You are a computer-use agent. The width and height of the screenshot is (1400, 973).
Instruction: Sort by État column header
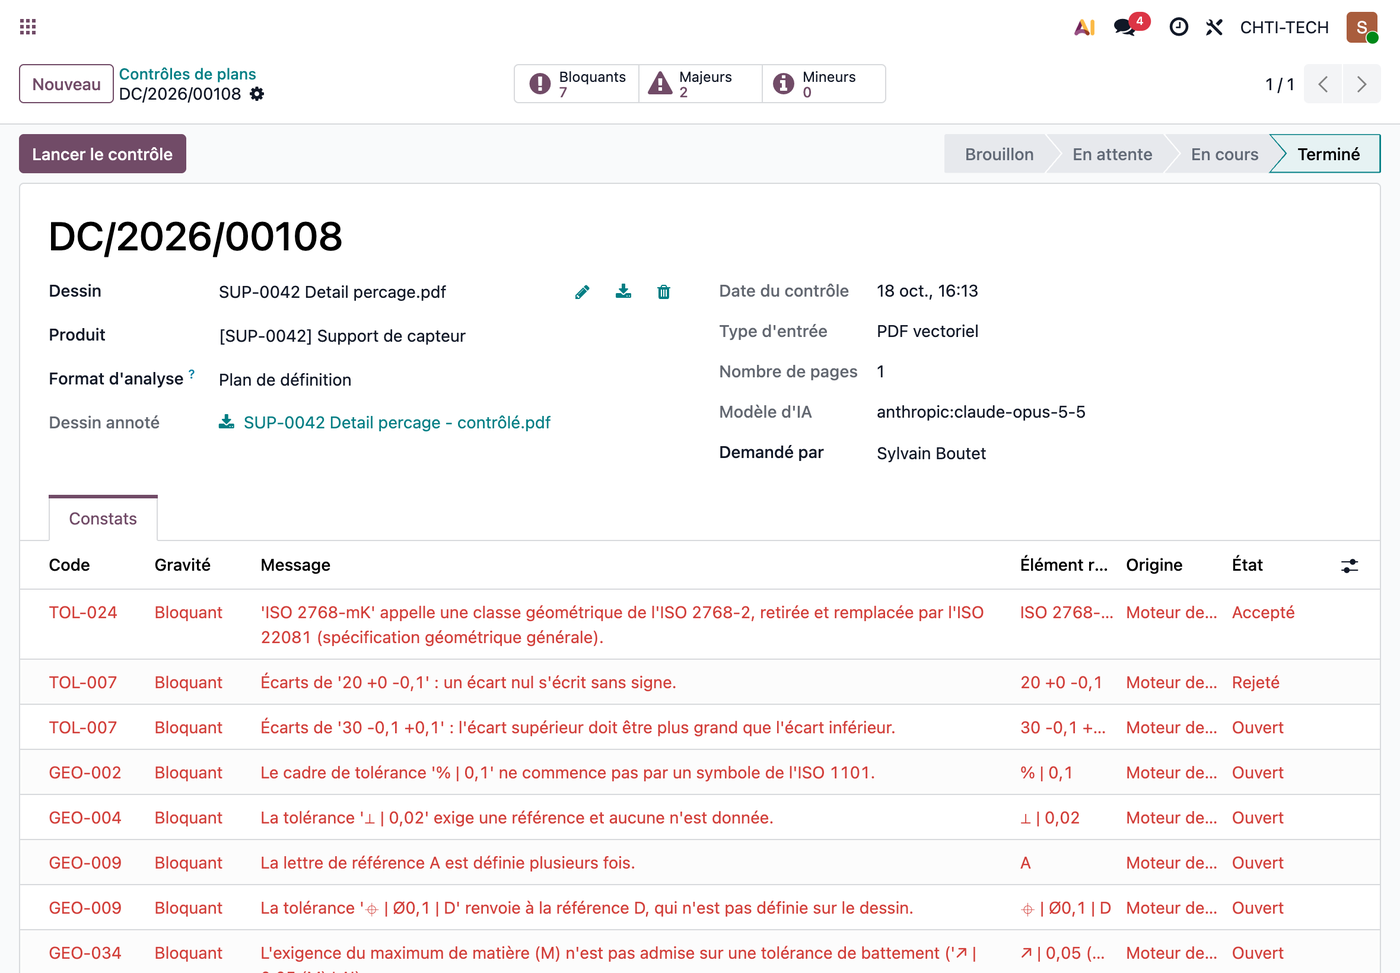[x=1247, y=565]
